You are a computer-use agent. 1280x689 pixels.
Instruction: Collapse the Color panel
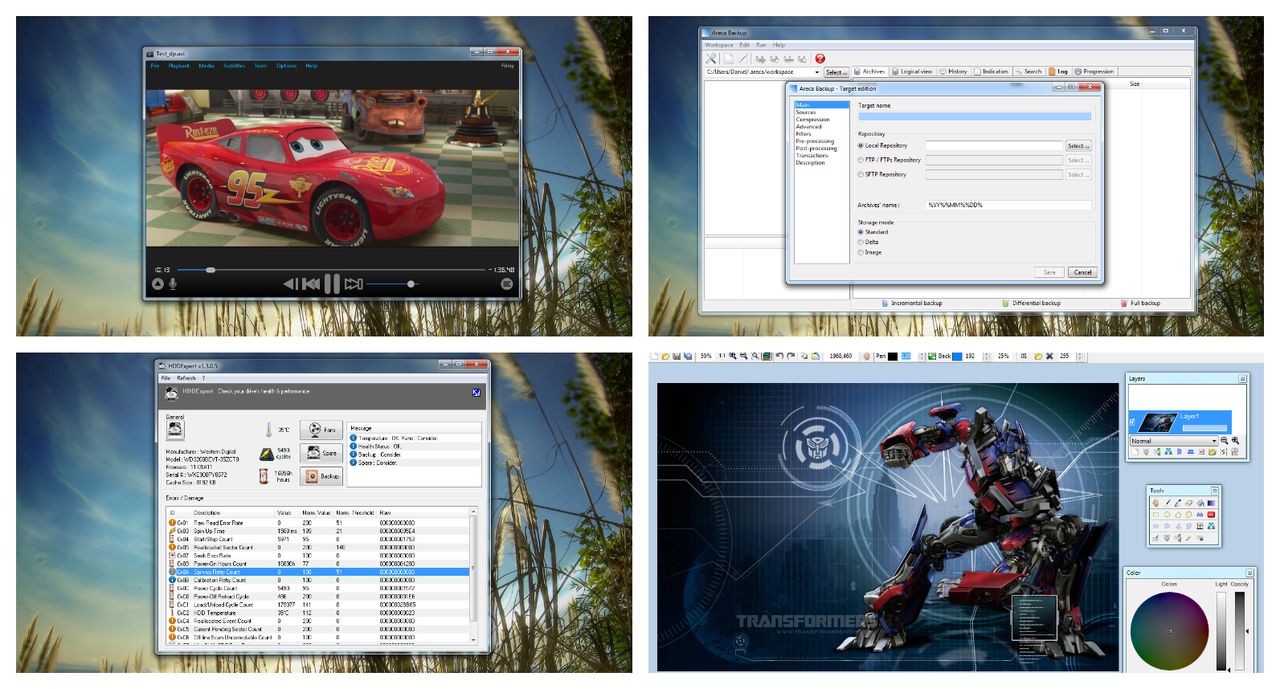[1242, 573]
